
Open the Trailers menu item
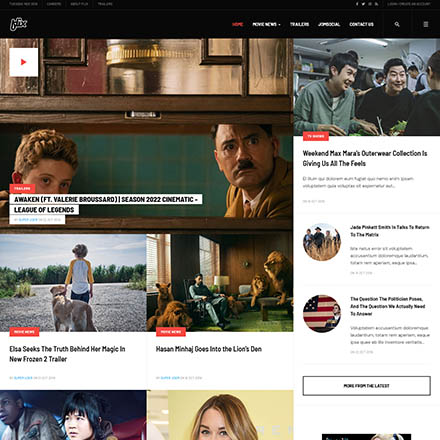coord(299,24)
